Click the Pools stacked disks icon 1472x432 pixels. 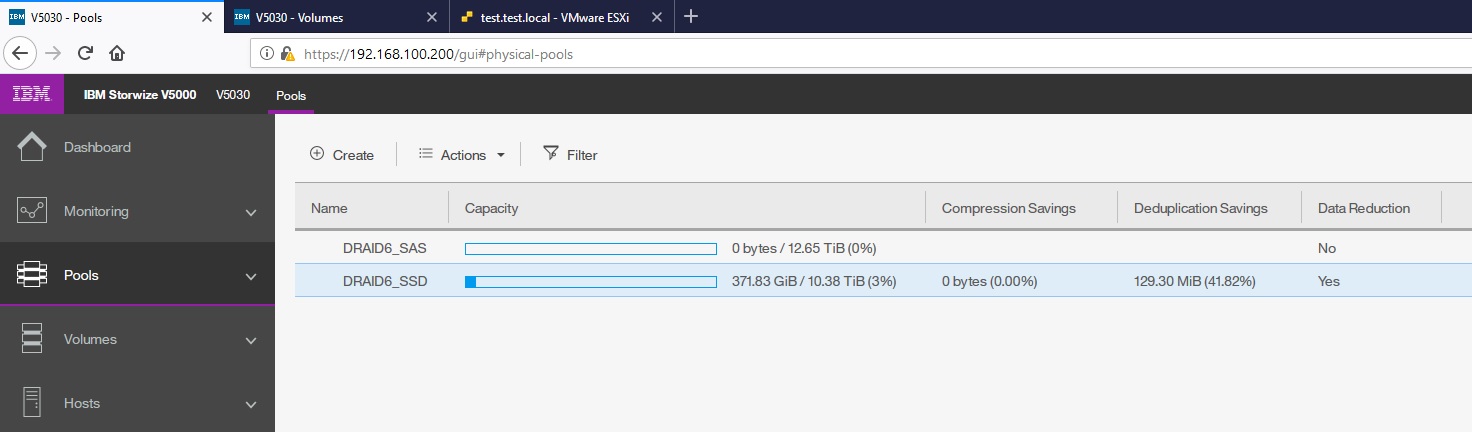coord(31,275)
